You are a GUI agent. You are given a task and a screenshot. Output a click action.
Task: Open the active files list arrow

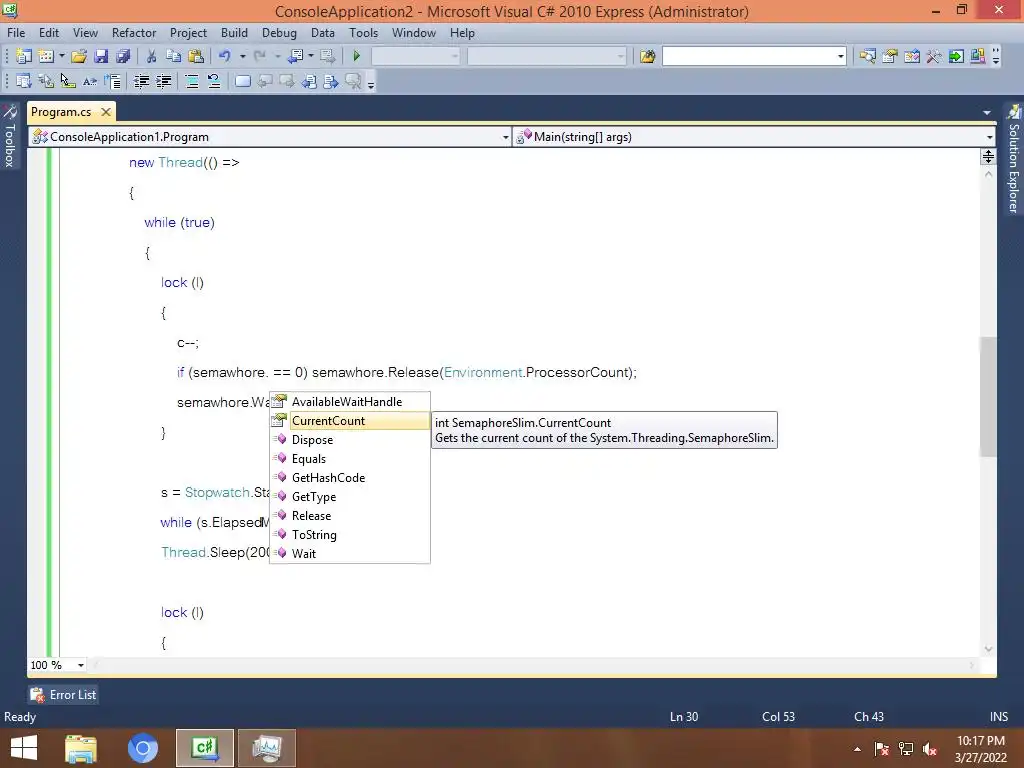click(x=987, y=112)
